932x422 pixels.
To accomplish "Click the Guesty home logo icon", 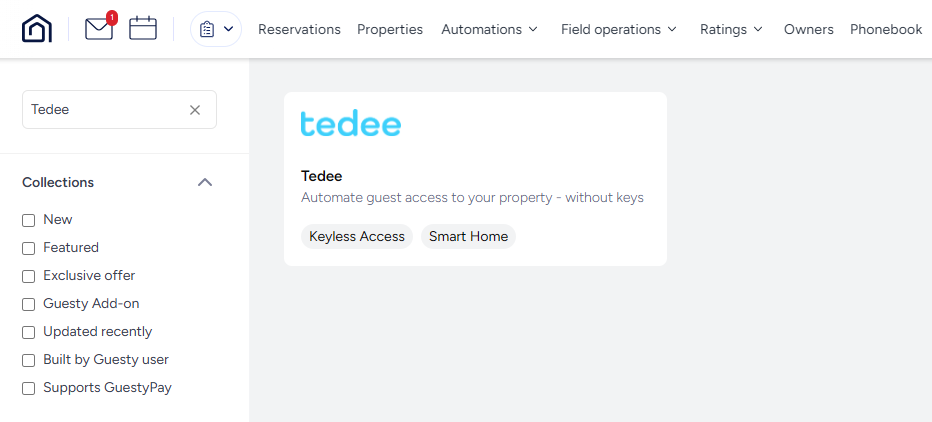I will [37, 29].
